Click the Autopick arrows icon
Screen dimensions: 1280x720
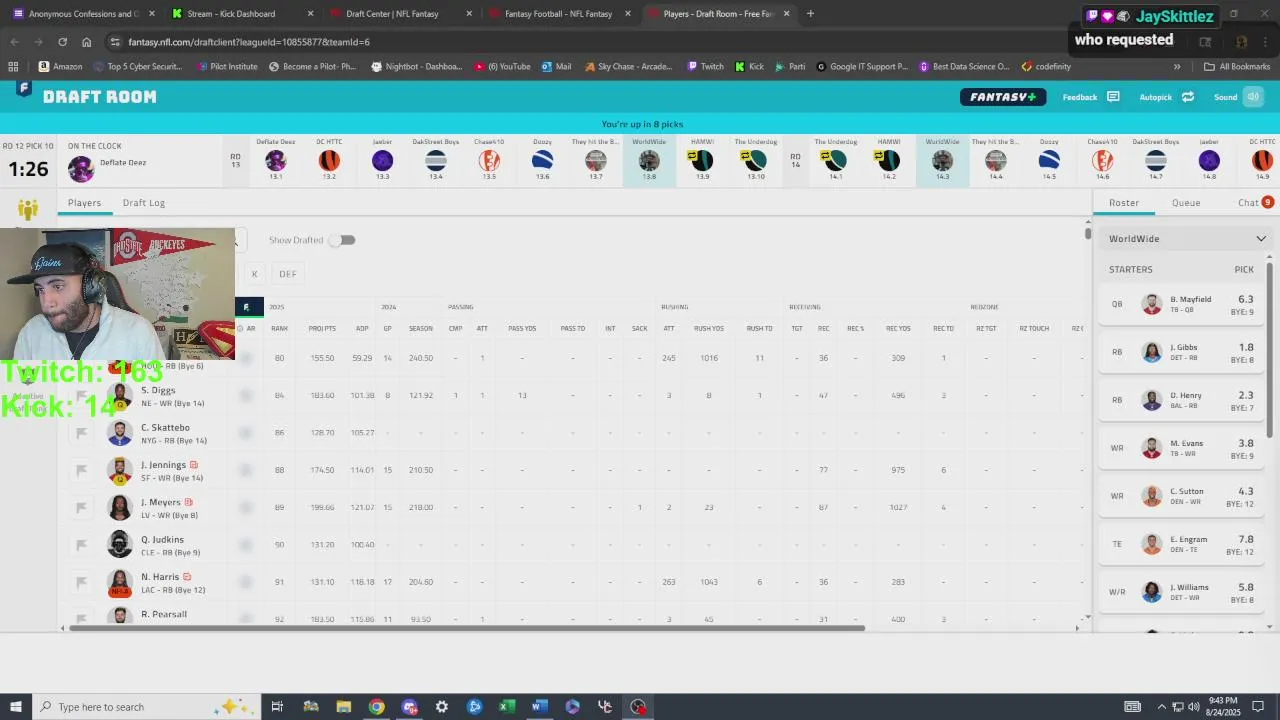(1188, 97)
